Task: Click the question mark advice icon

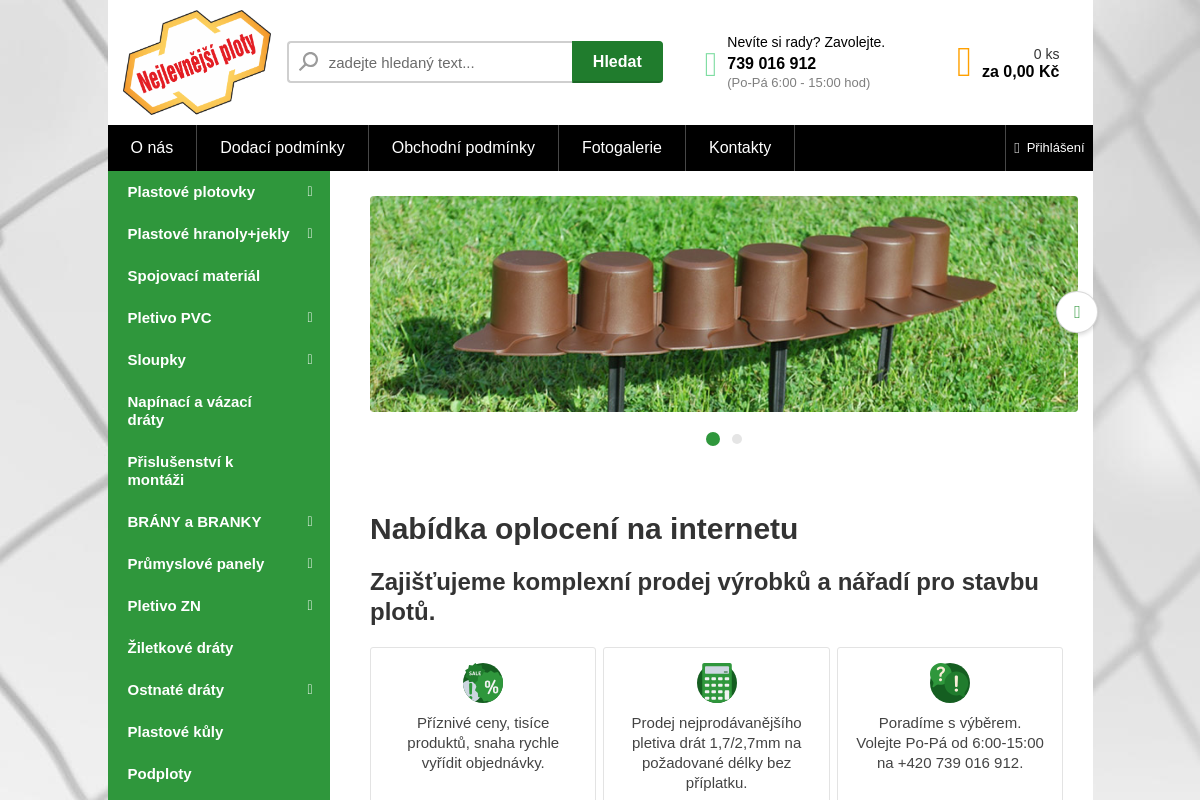Action: (x=949, y=682)
